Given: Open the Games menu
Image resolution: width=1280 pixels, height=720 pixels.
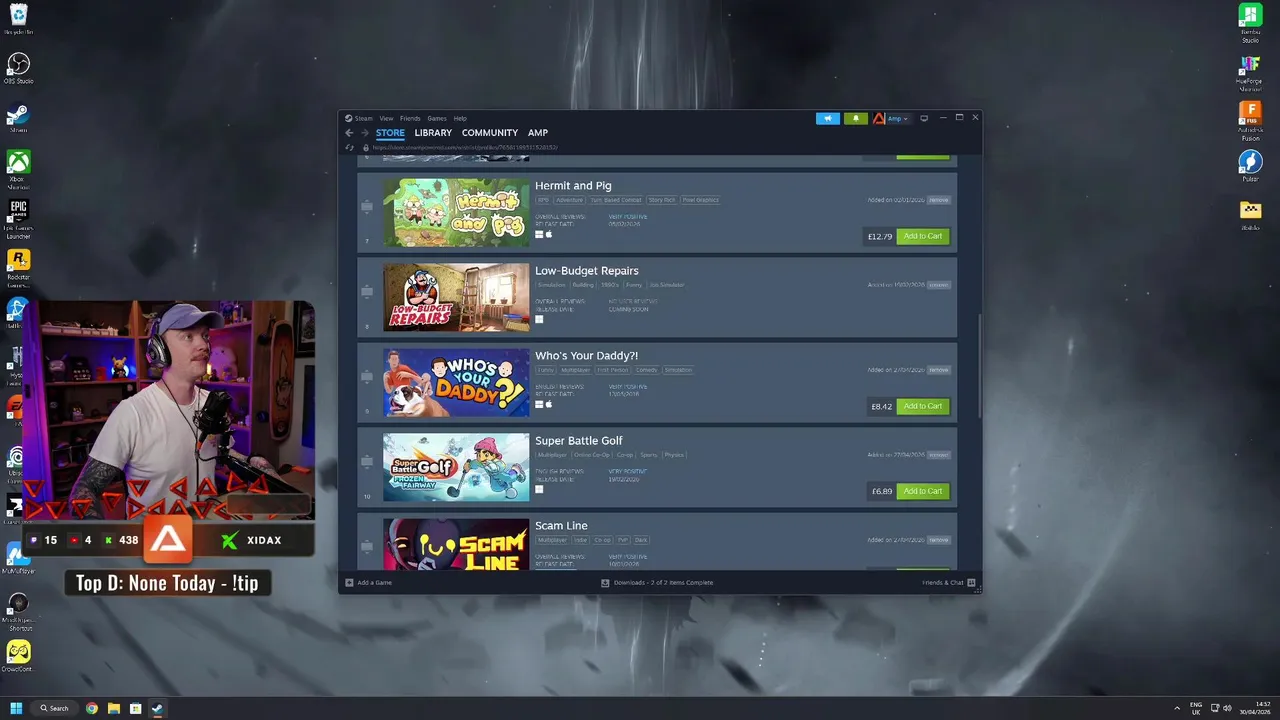Looking at the screenshot, I should [437, 118].
